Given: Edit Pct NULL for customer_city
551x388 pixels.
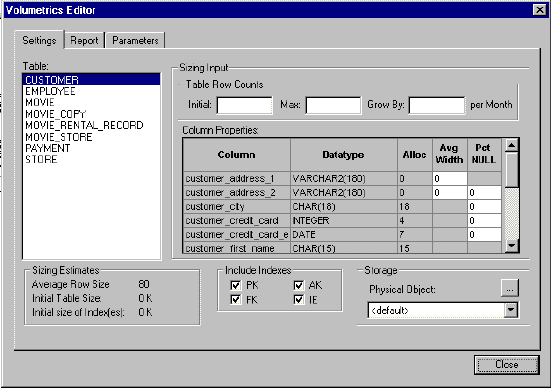Looking at the screenshot, I should click(484, 207).
